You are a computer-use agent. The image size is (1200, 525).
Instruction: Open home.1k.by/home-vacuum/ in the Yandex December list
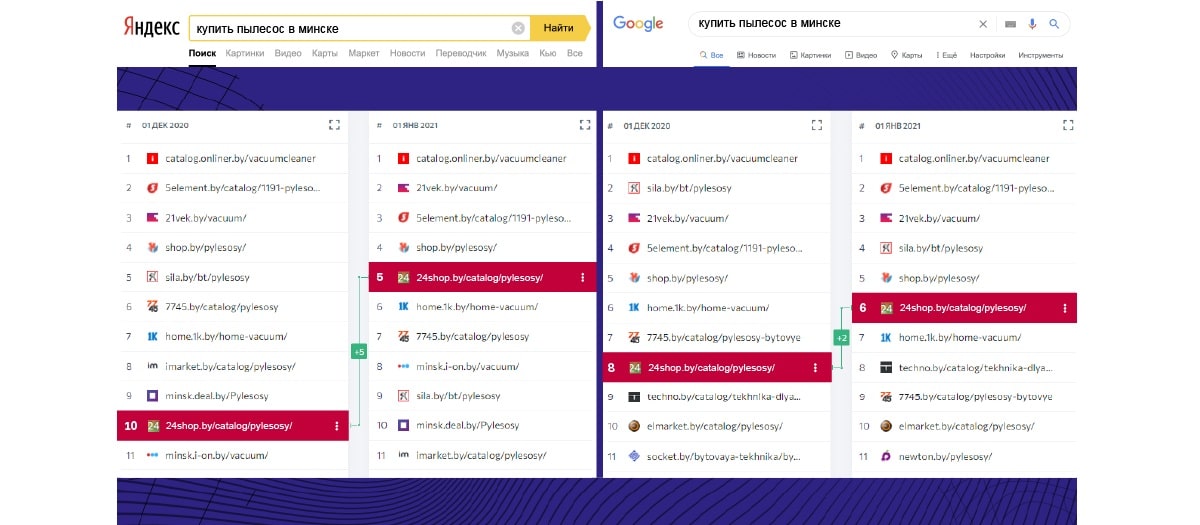(x=226, y=337)
